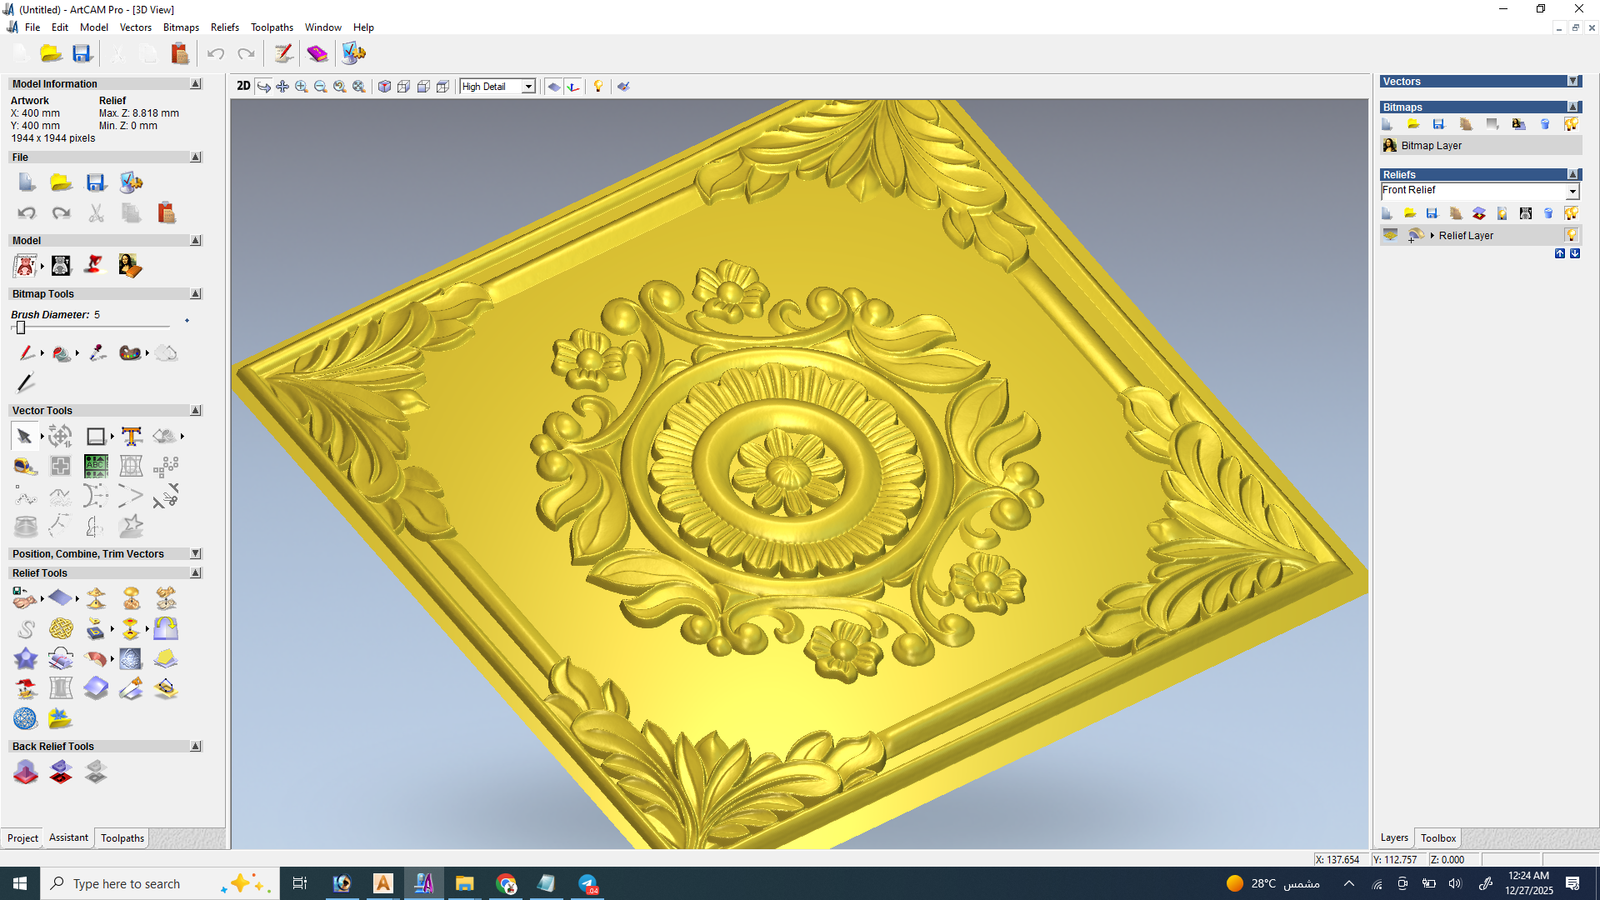Screen dimensions: 1600x900
Task: Open the Front Relief dropdown
Action: [x=1572, y=191]
